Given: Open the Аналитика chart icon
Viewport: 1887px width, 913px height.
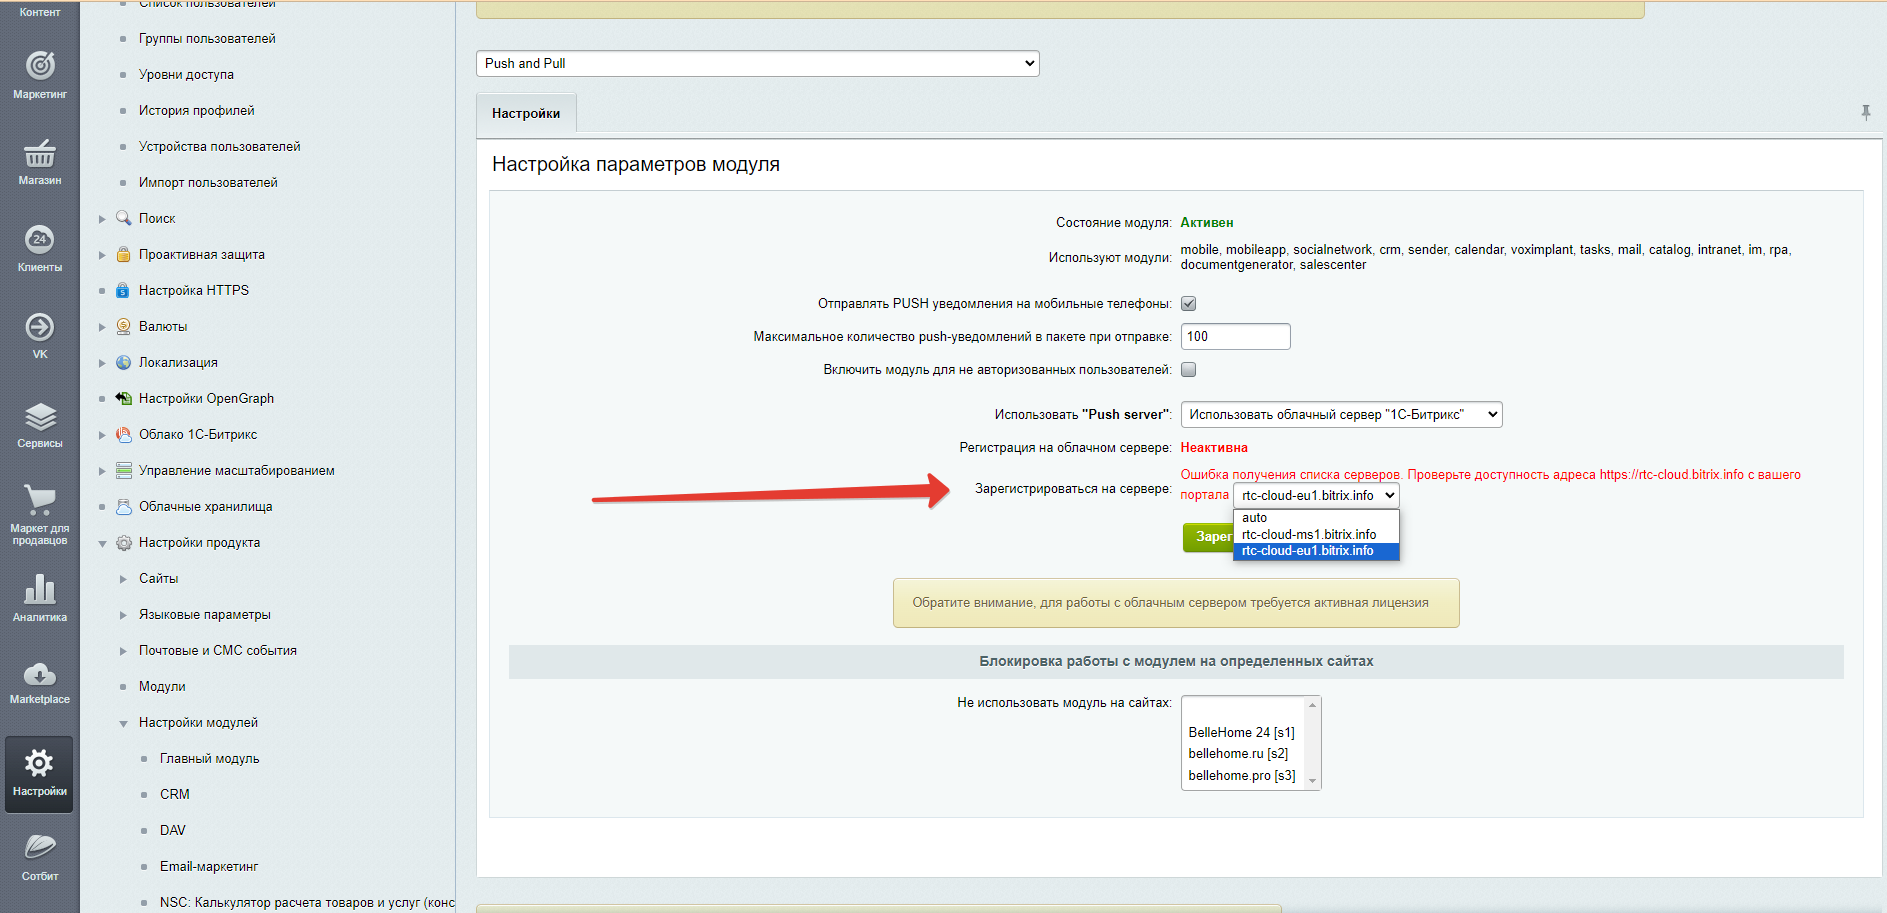Looking at the screenshot, I should click(40, 589).
